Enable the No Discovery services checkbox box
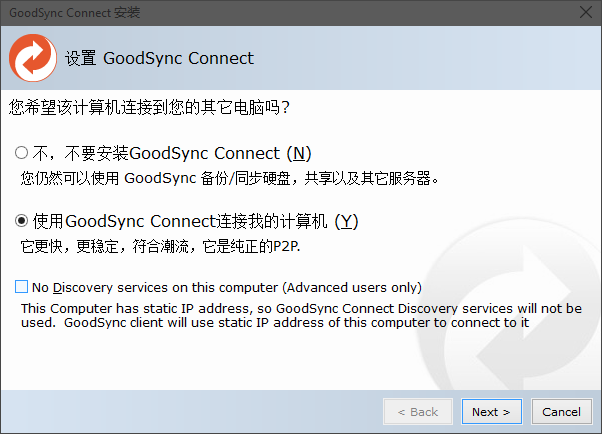 22,286
